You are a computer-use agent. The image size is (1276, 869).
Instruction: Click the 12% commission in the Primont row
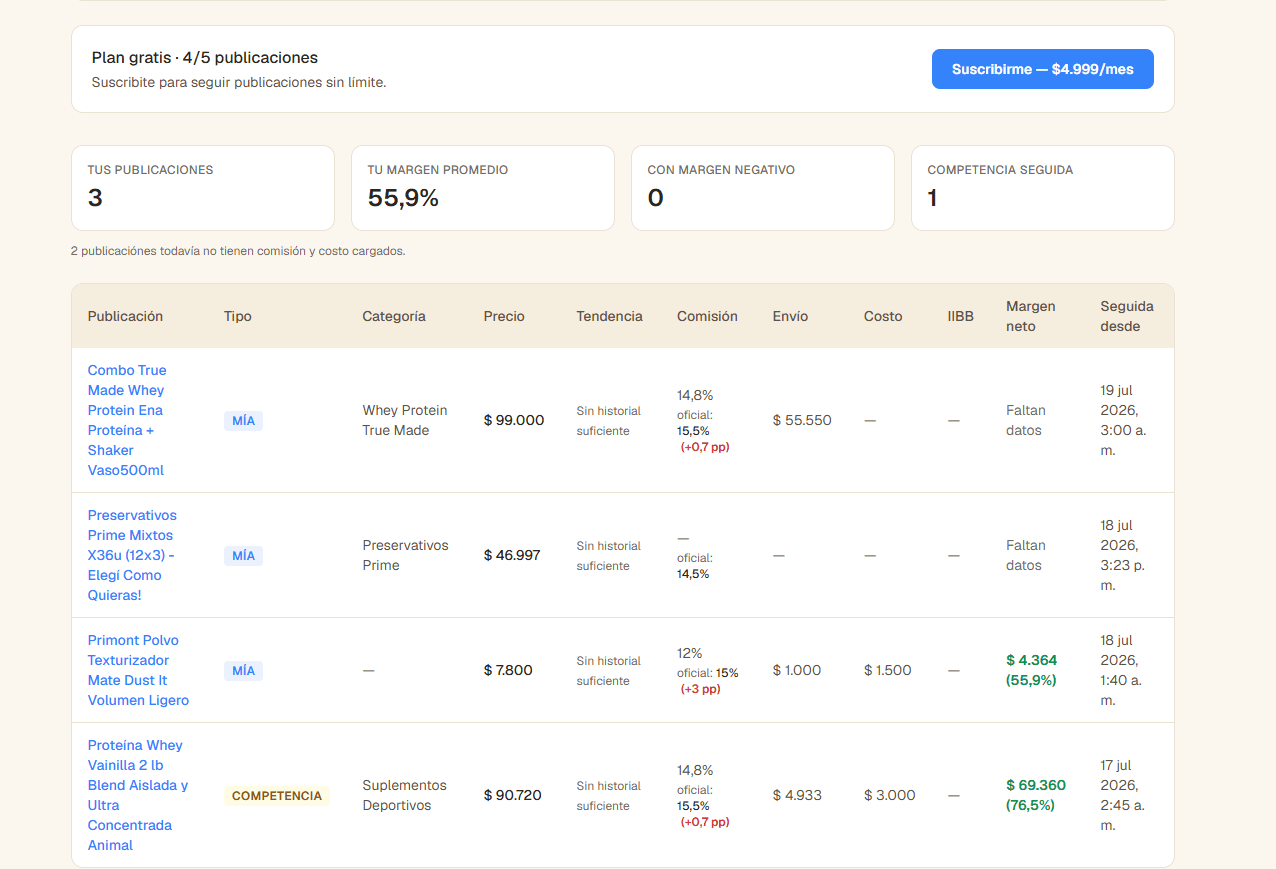pos(690,653)
